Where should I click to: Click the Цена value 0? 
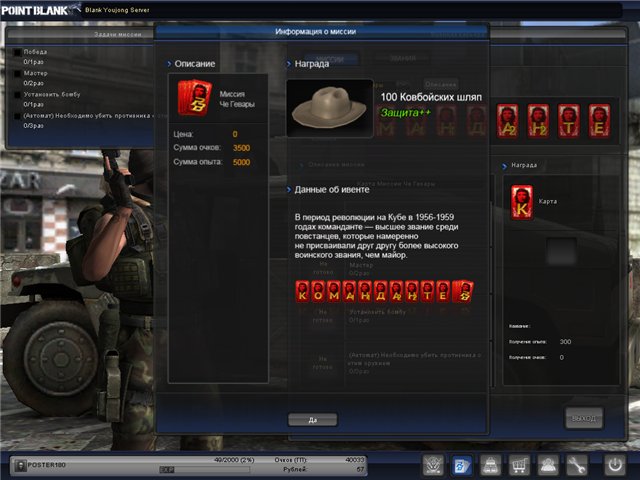[x=235, y=134]
